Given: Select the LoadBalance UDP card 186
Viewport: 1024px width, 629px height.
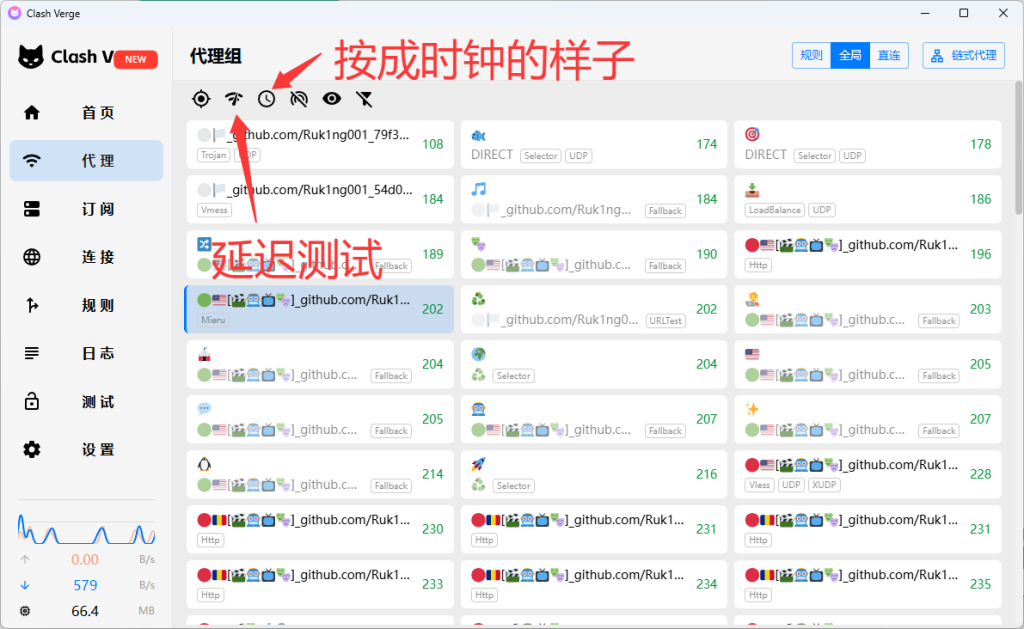Looking at the screenshot, I should pyautogui.click(x=867, y=199).
